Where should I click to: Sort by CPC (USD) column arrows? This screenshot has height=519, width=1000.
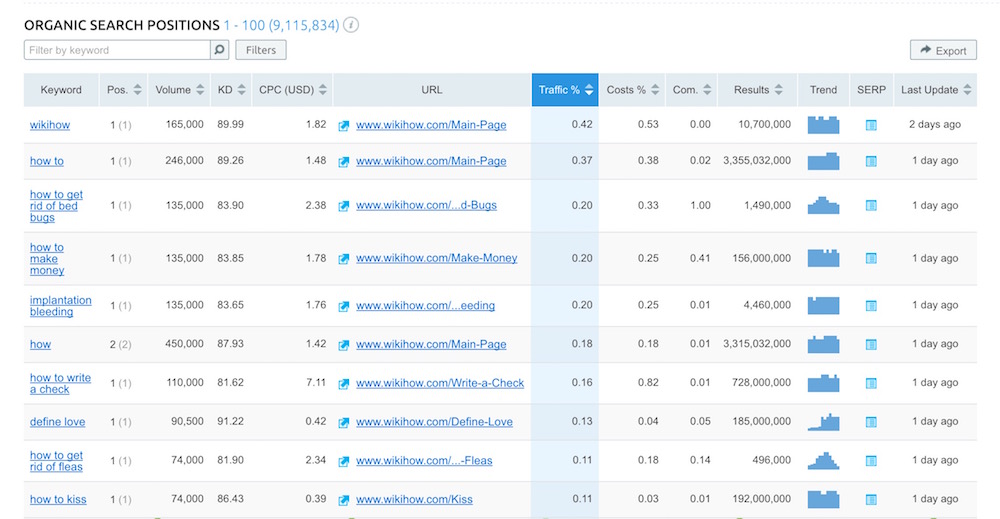323,90
